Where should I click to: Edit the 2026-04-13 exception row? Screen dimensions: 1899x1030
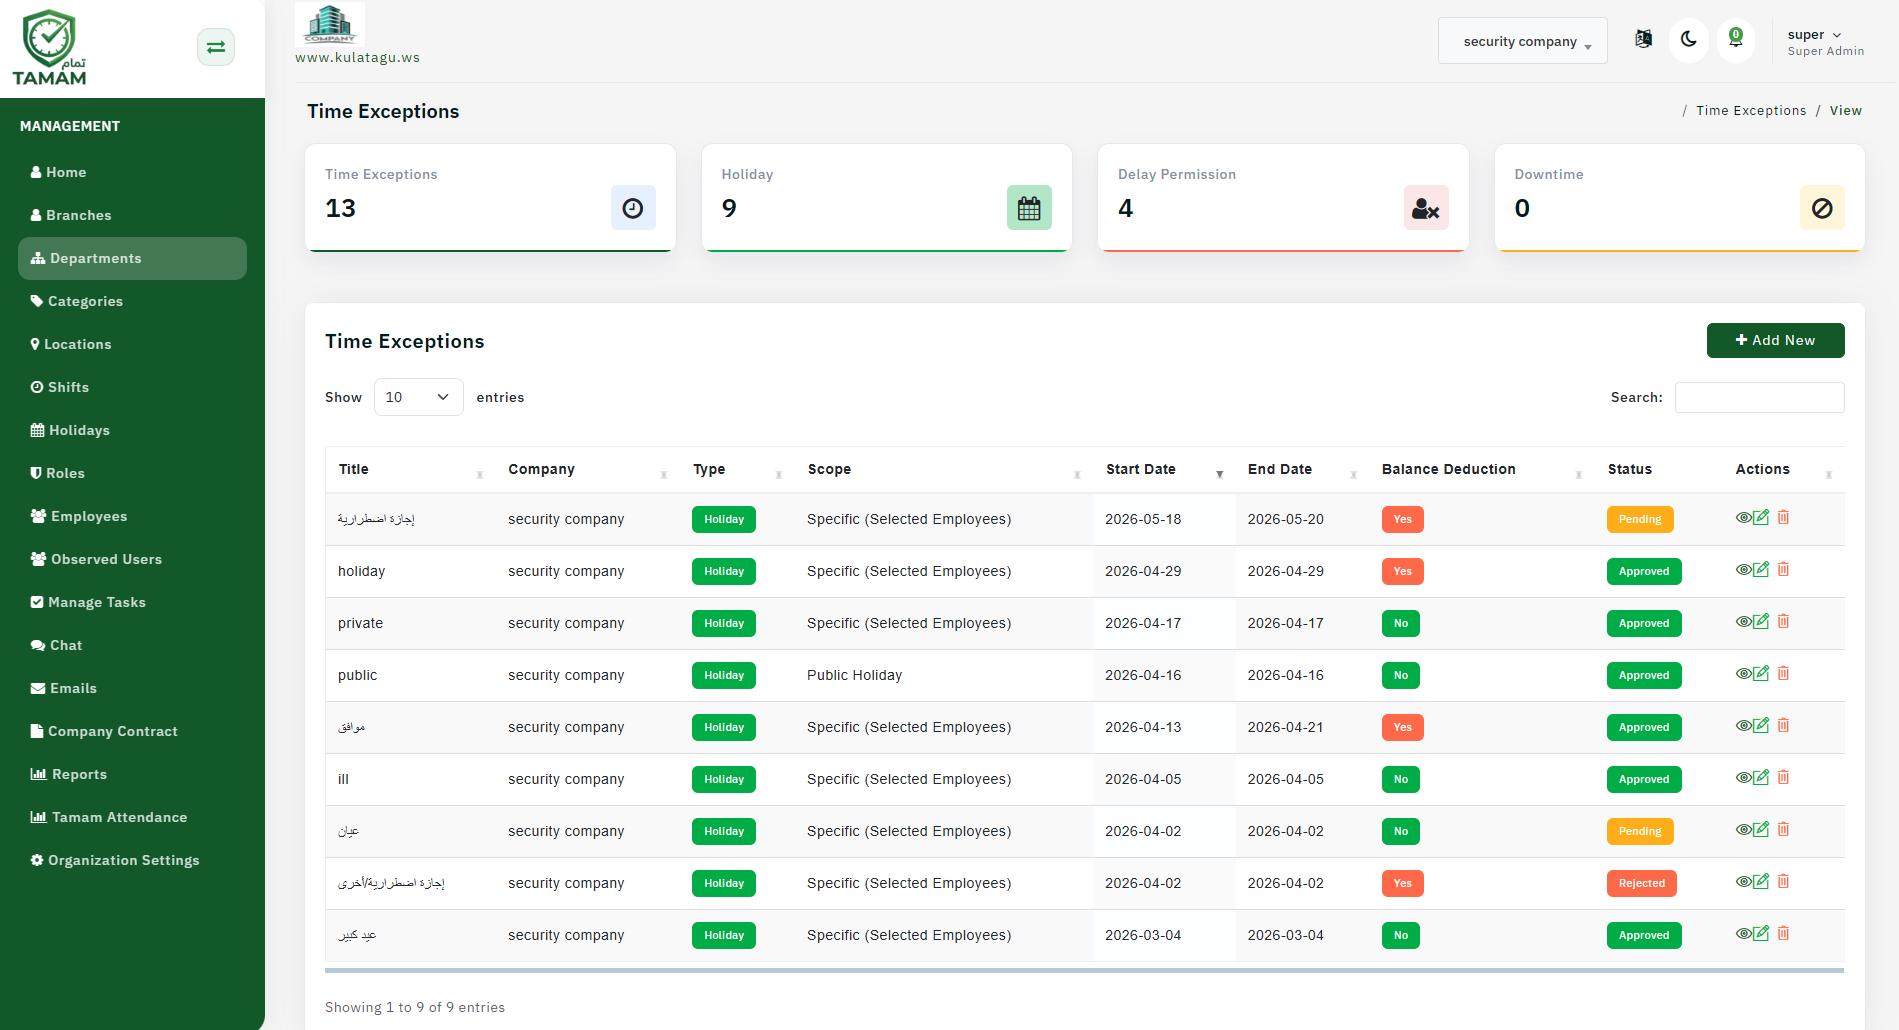1762,725
